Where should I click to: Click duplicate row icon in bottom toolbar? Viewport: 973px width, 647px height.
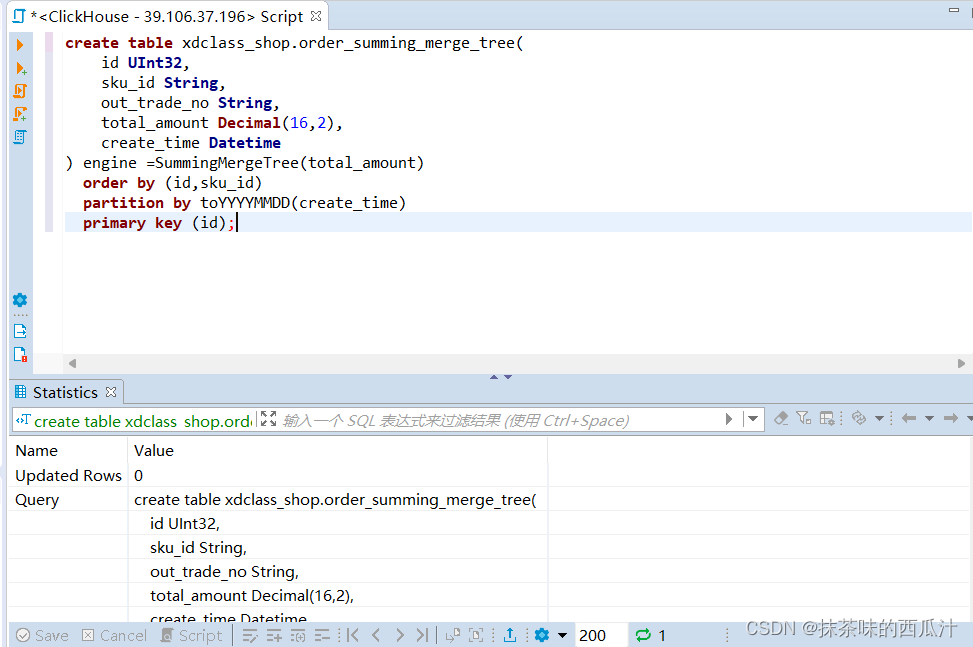[298, 635]
